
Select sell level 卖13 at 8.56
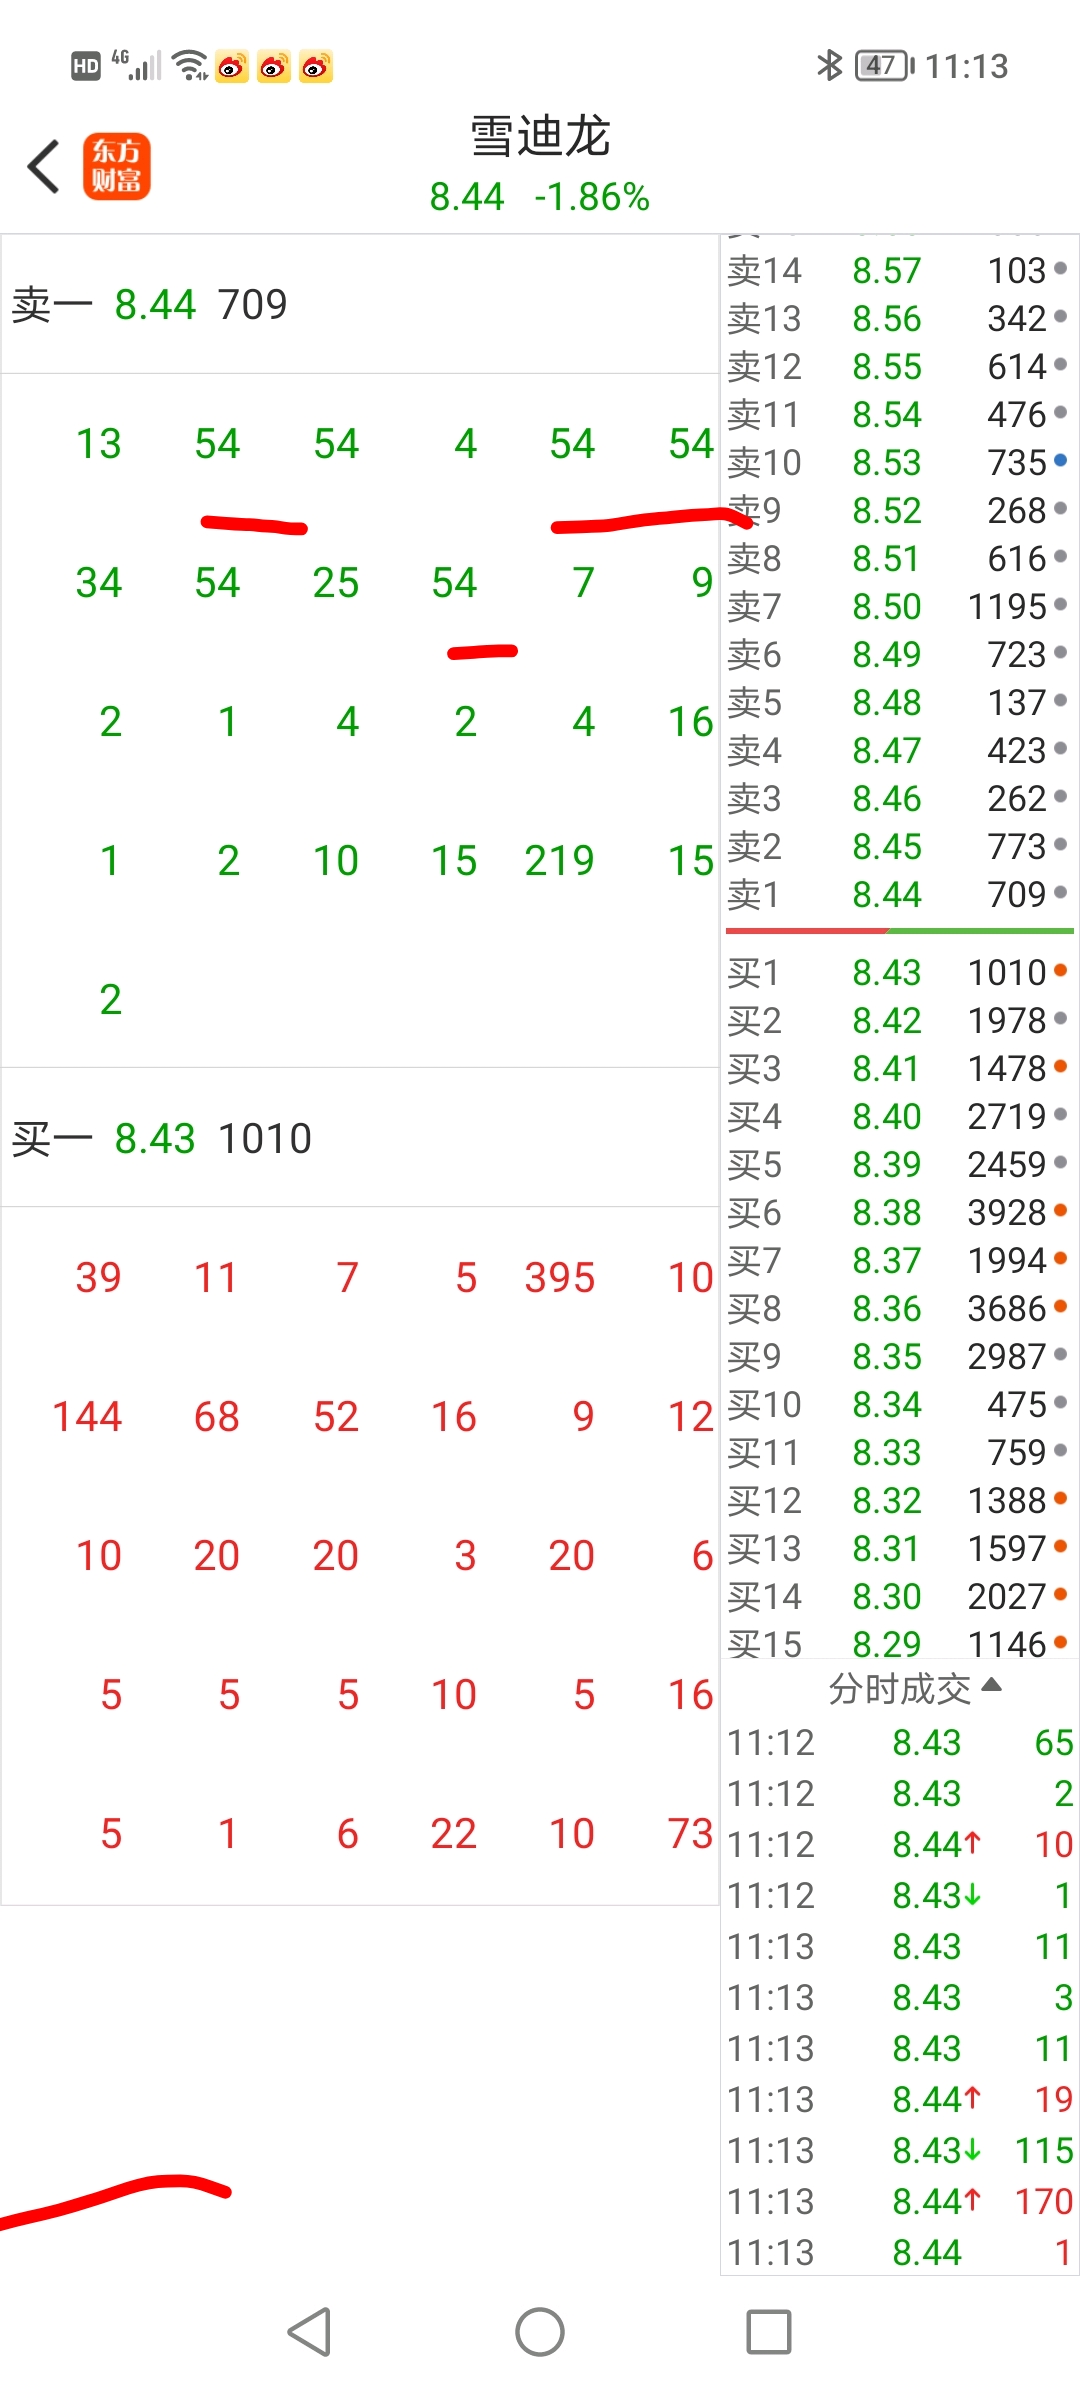(898, 318)
